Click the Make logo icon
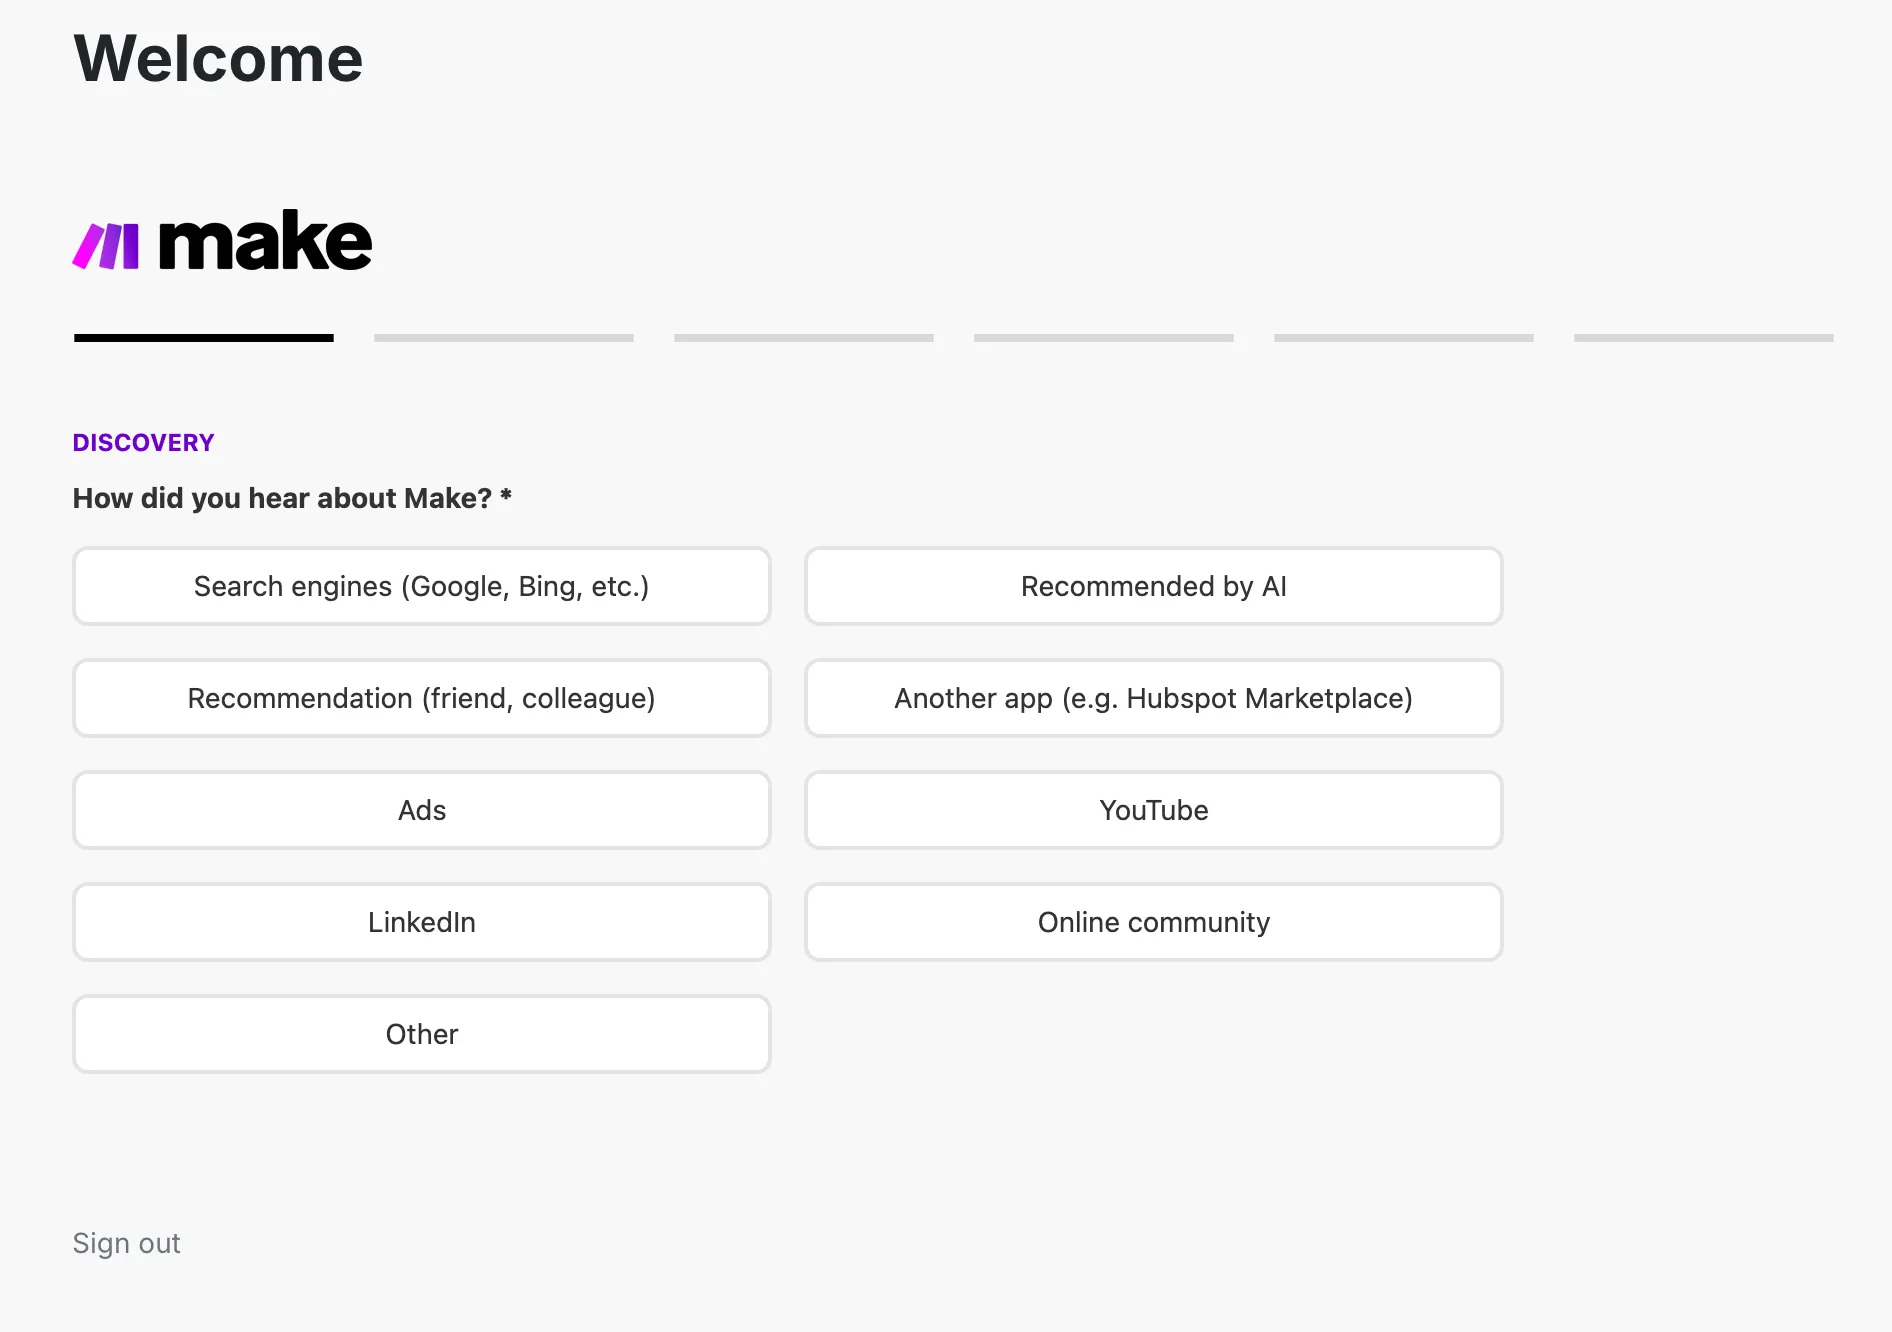 point(106,246)
